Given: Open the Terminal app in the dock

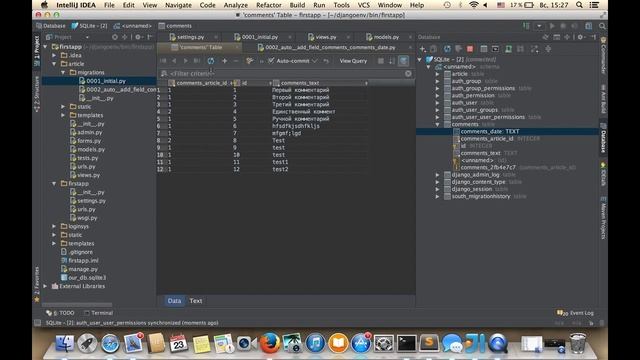Looking at the screenshot, I should pos(407,343).
